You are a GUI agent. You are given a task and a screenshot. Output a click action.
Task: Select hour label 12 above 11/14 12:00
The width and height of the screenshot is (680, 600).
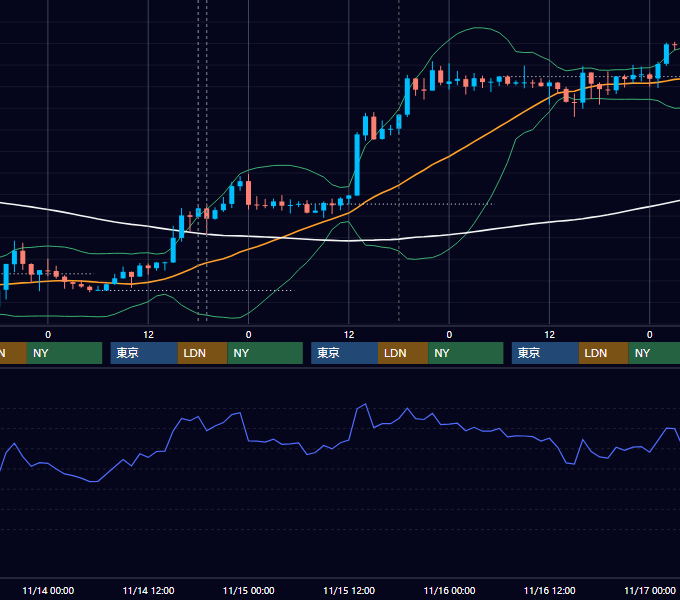coord(148,335)
